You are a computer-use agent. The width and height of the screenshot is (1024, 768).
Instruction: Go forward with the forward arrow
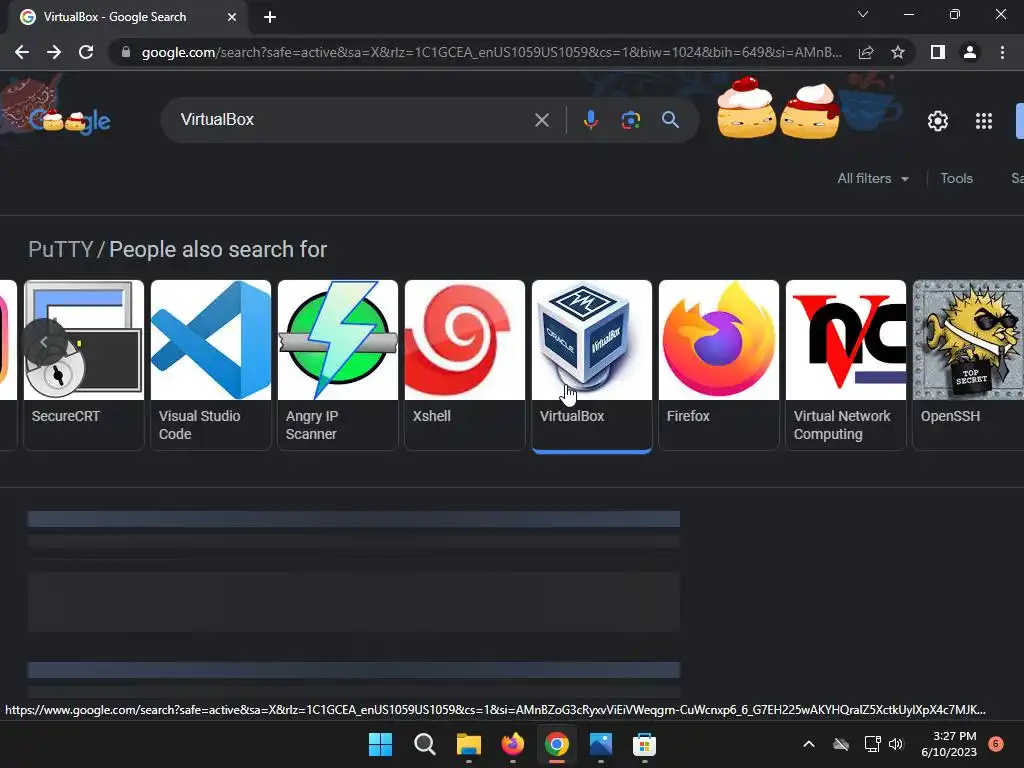(54, 52)
